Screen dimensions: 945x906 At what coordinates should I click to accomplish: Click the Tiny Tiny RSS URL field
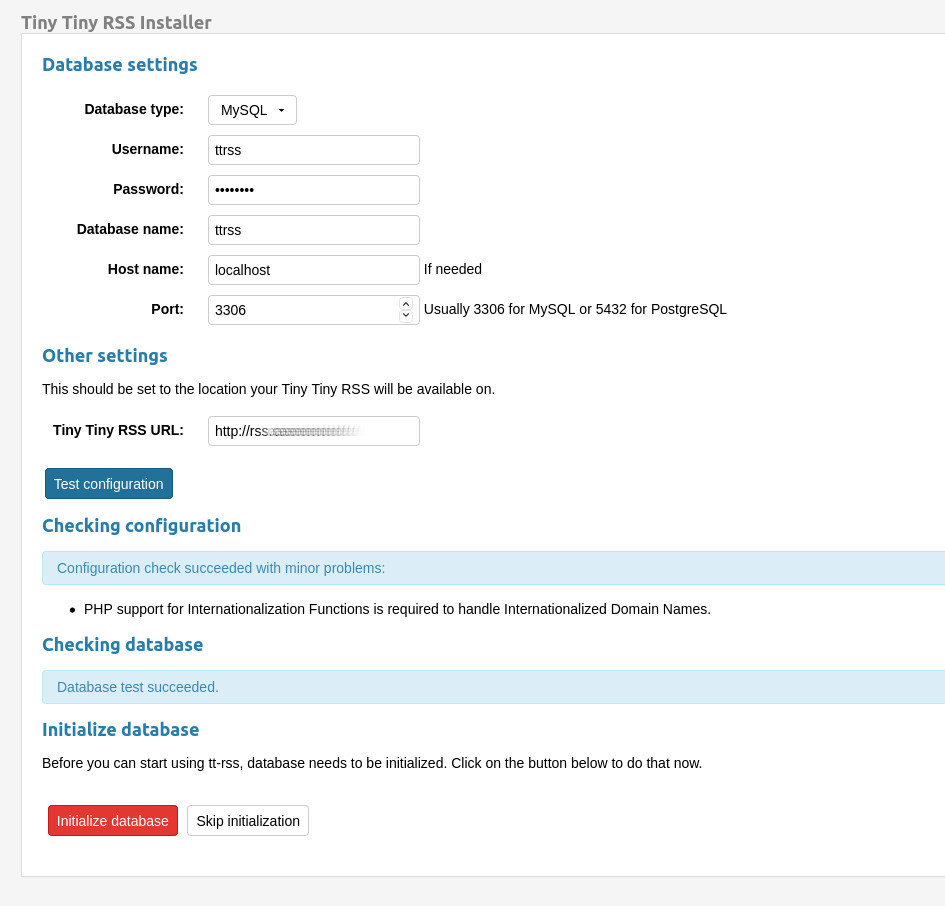coord(313,430)
